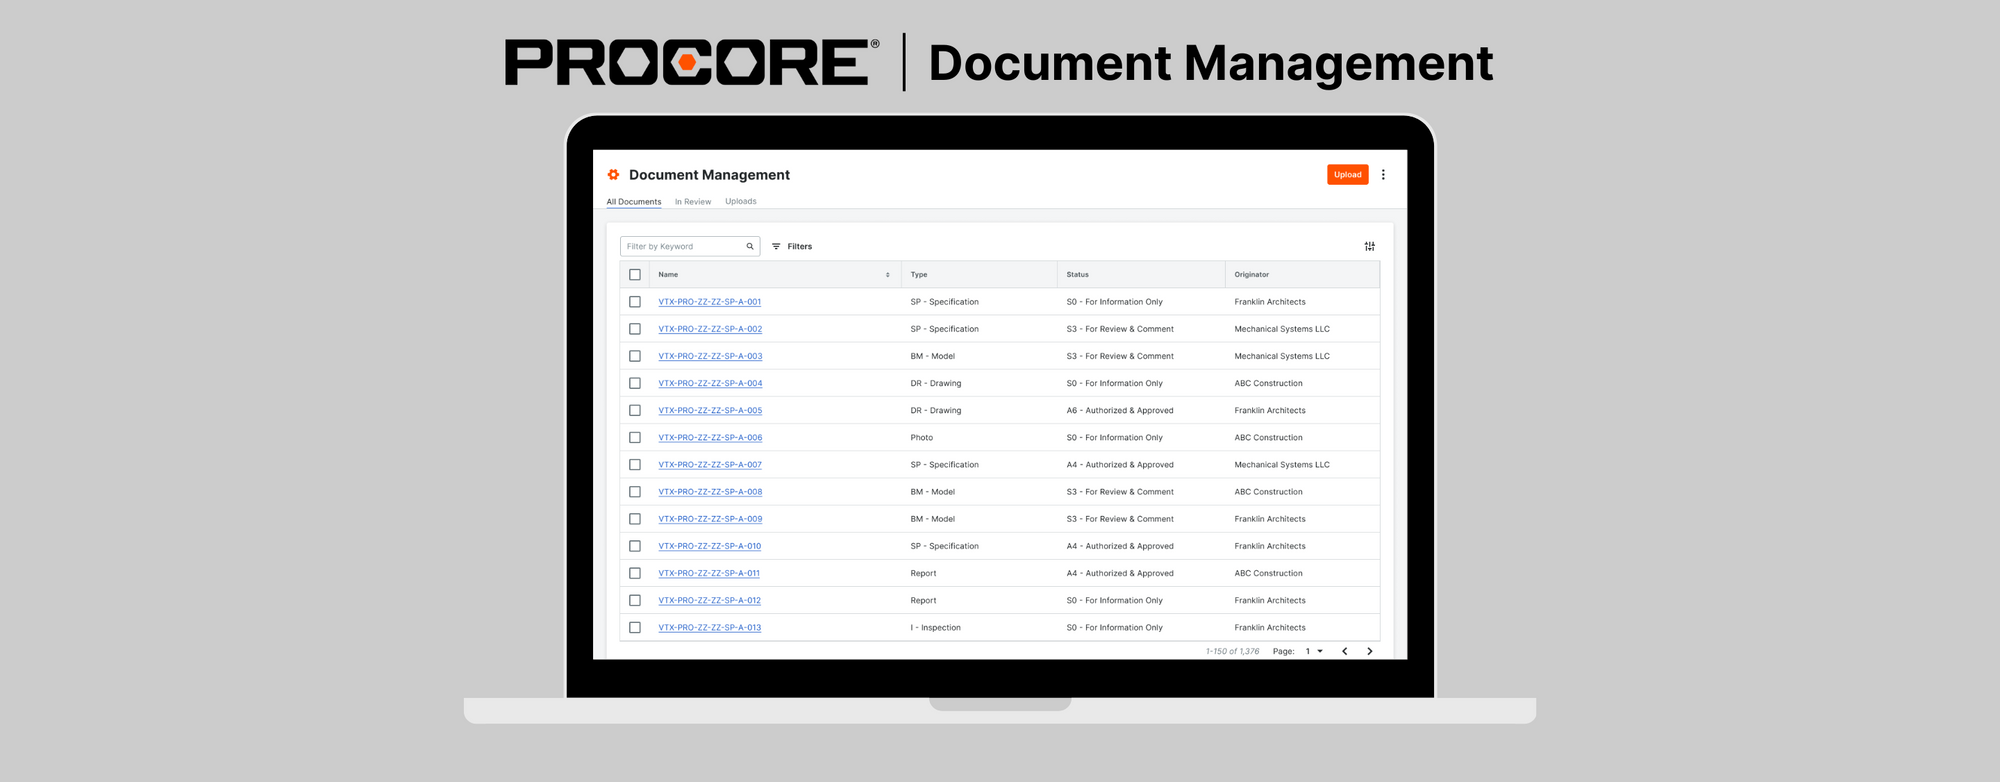Click 'DR - Drawing' type in row 004

tap(935, 383)
